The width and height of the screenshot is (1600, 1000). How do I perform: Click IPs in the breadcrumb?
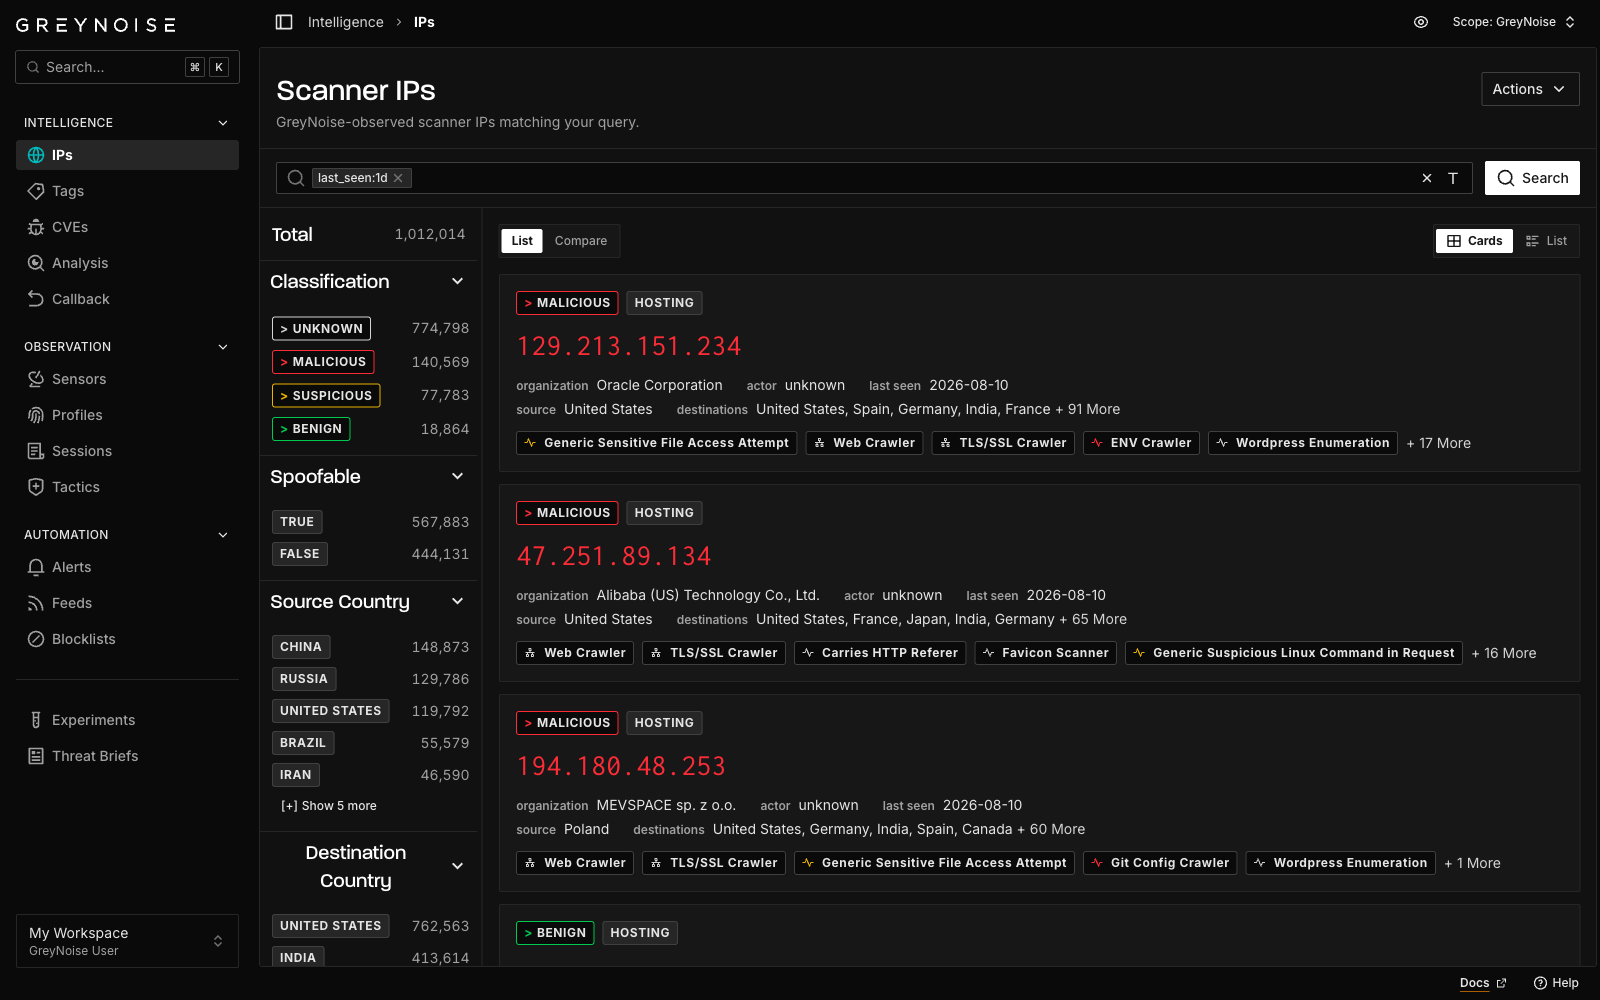pyautogui.click(x=424, y=22)
